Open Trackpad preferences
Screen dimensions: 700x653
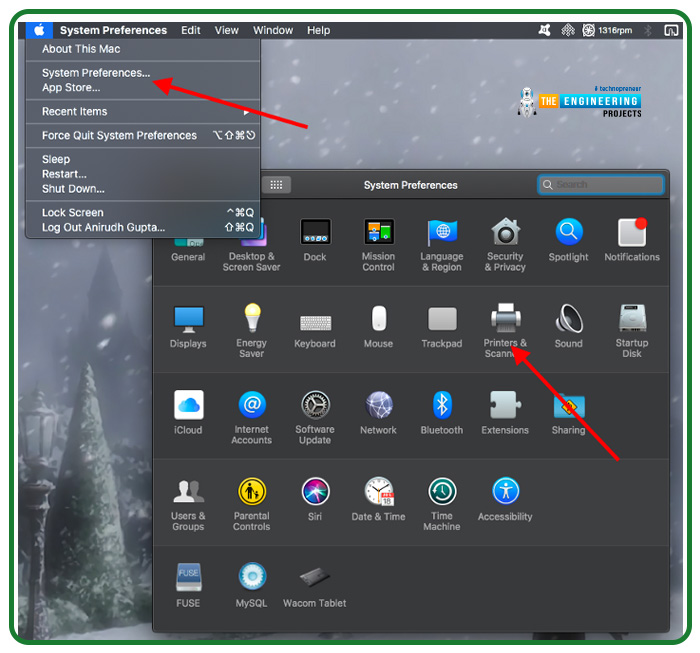442,327
